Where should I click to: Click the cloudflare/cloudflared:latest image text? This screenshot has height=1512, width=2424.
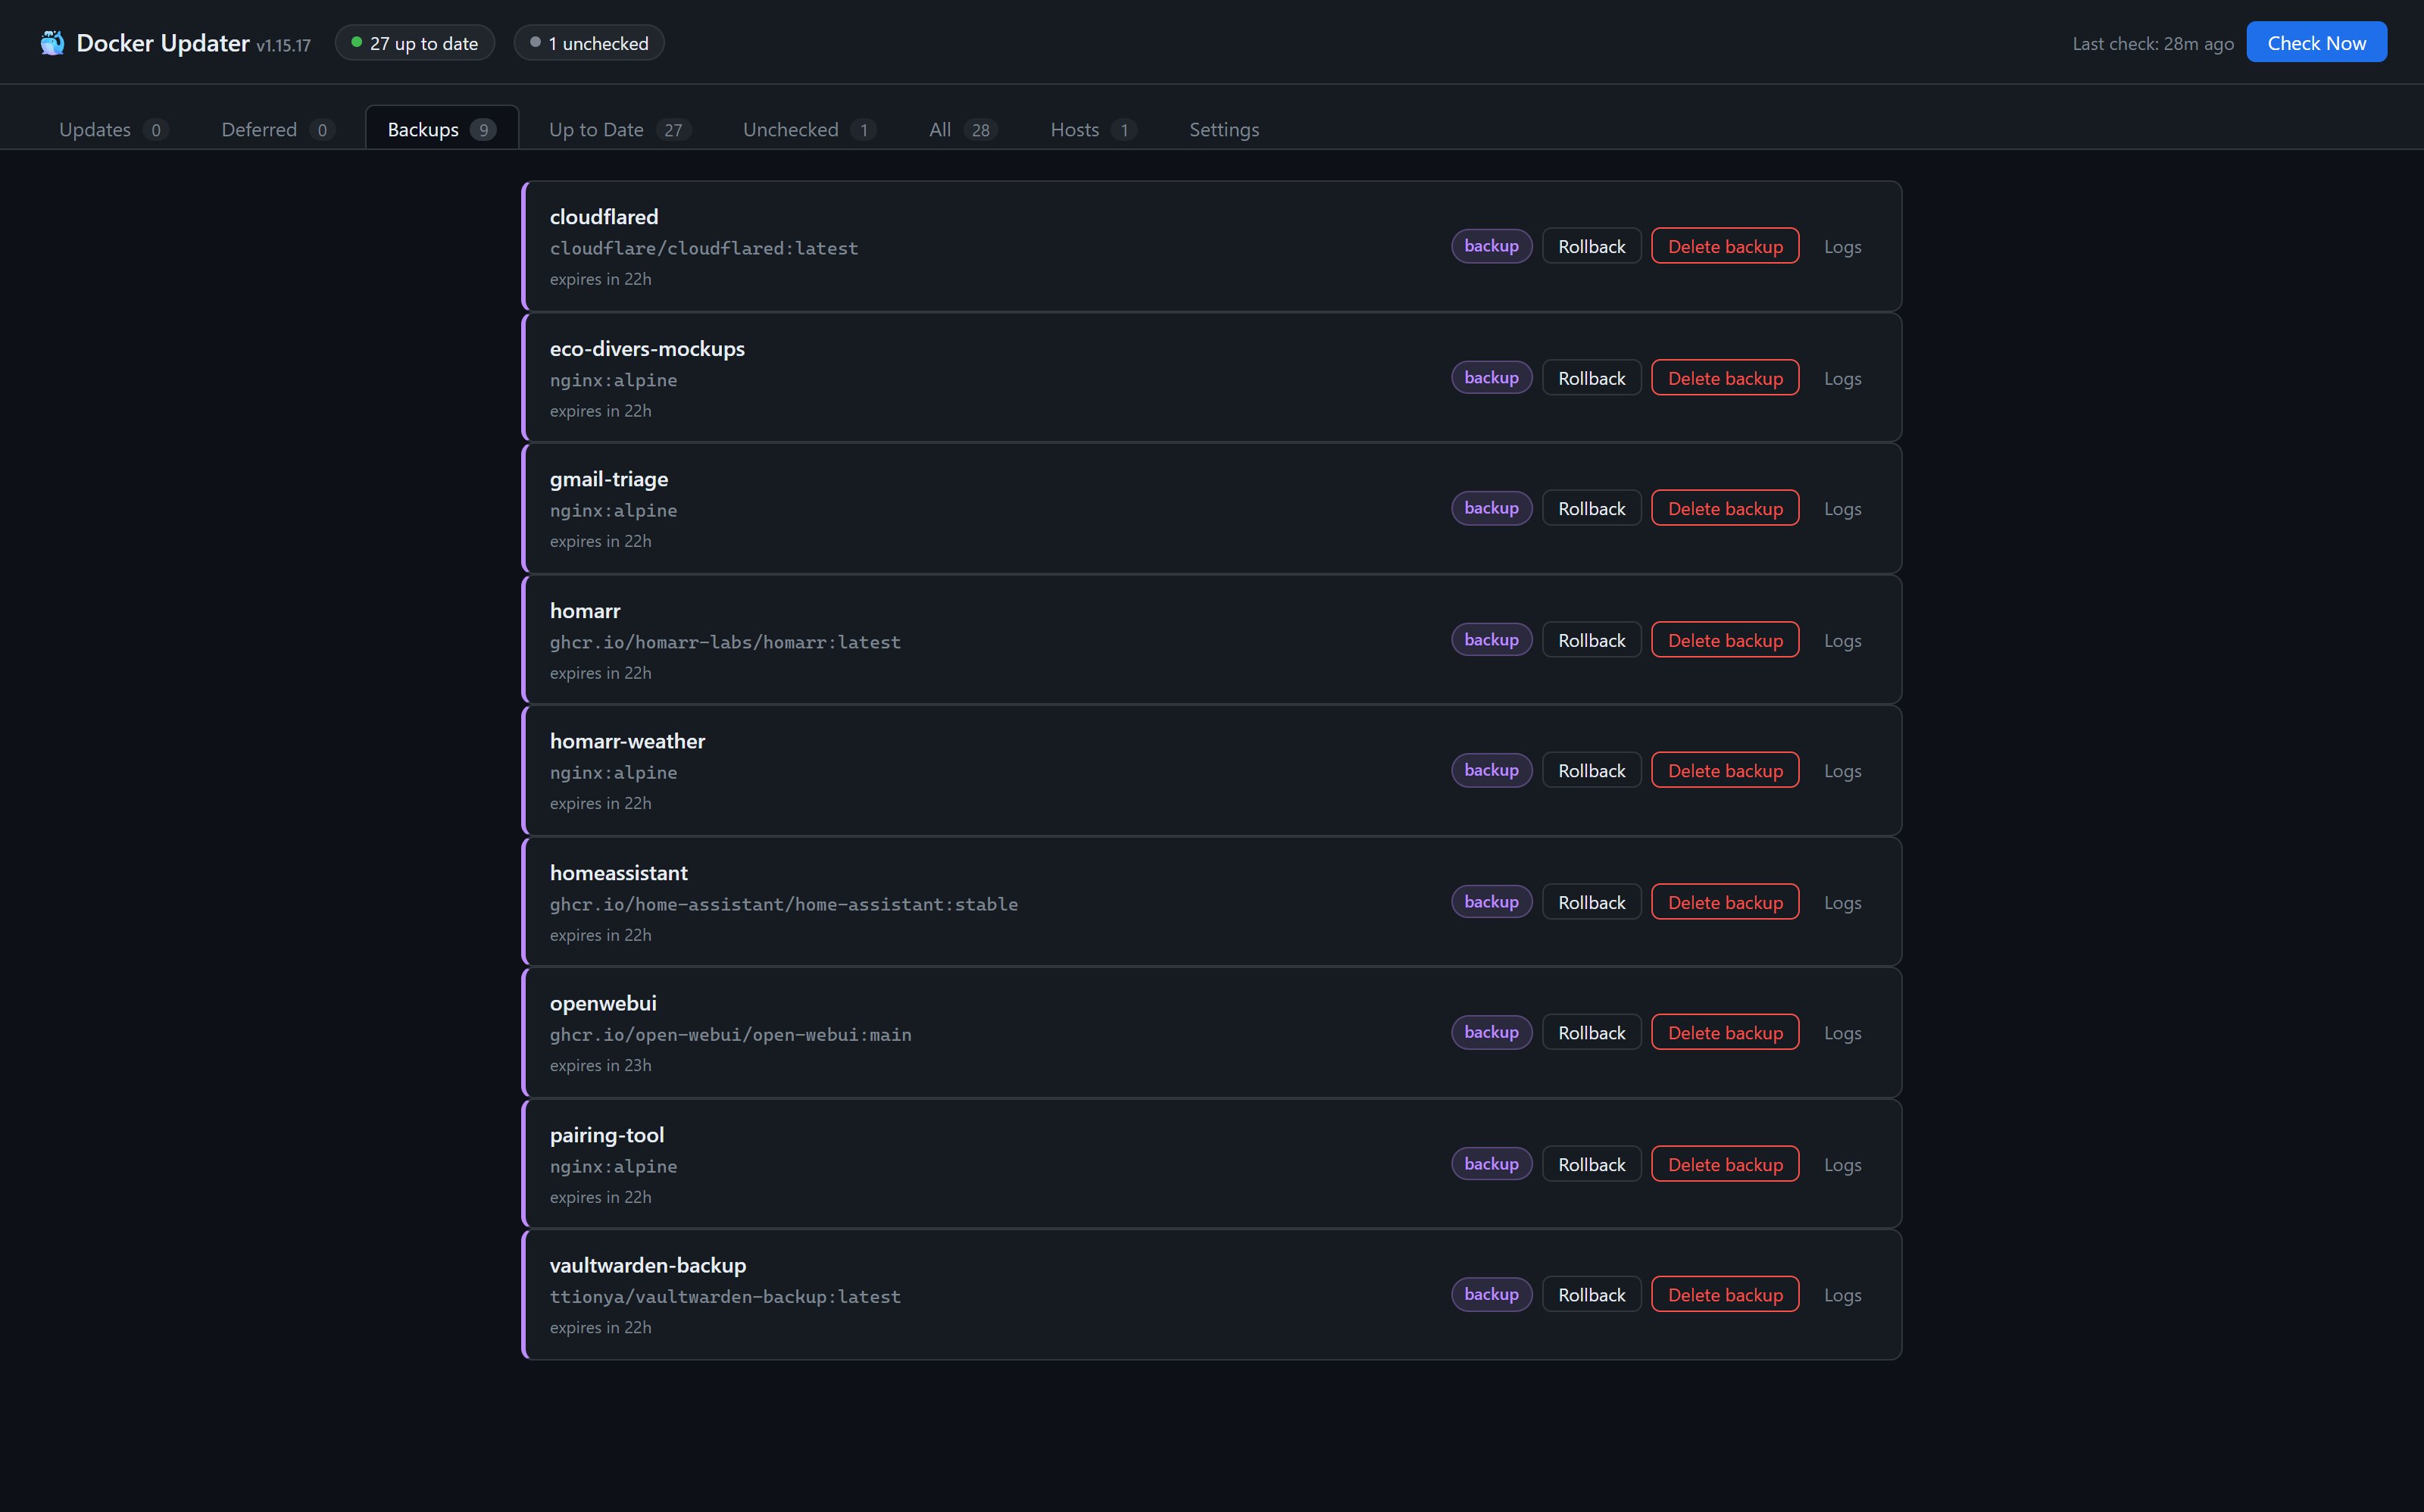[x=704, y=248]
